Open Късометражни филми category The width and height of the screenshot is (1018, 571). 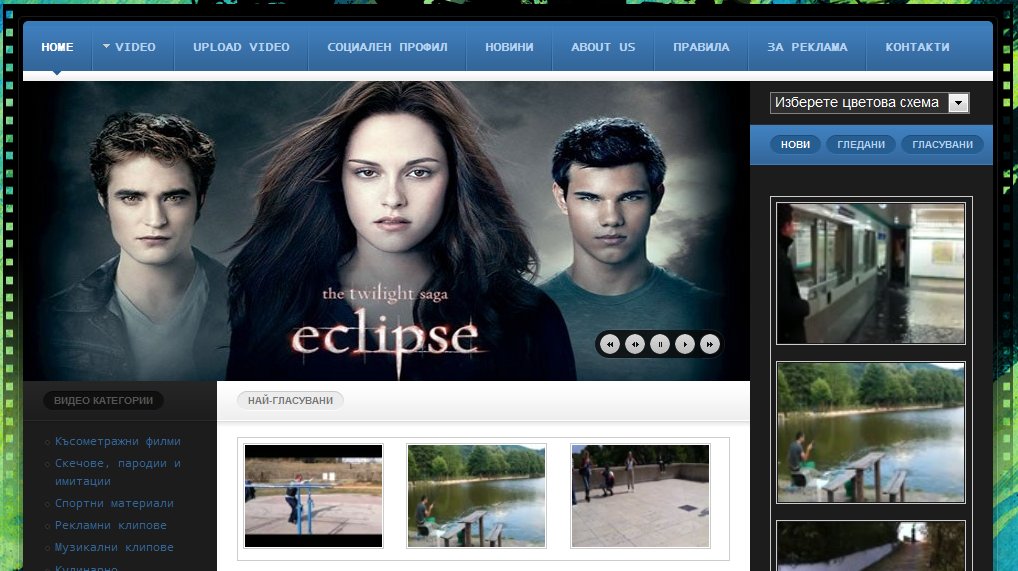(118, 441)
